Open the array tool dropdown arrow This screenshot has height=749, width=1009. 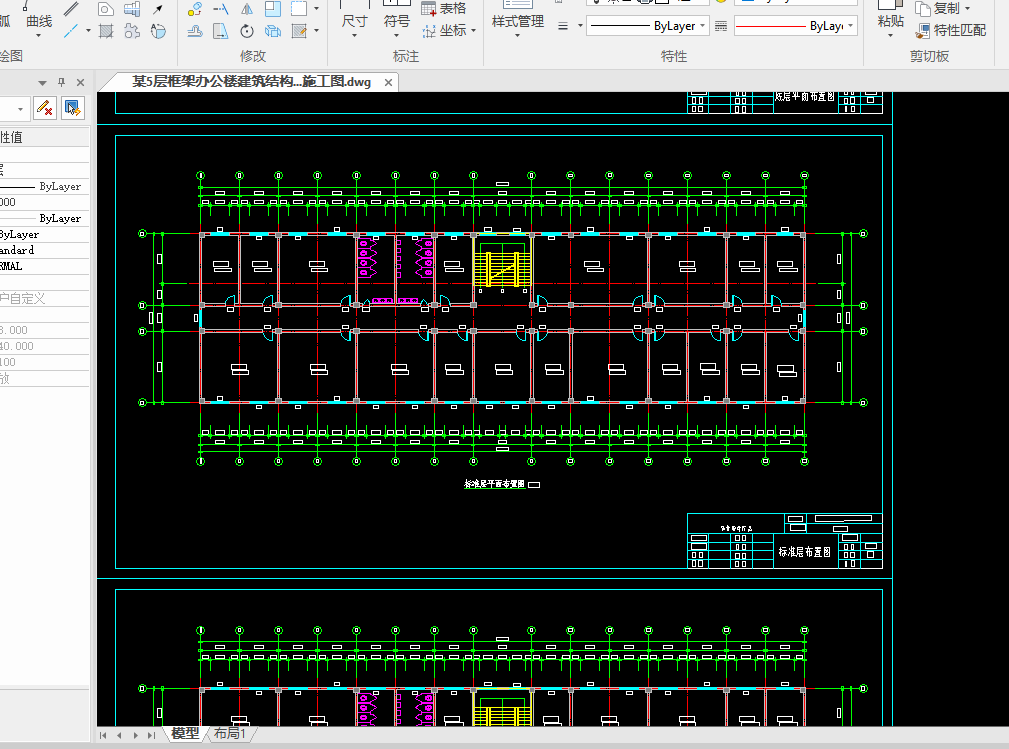coord(316,9)
